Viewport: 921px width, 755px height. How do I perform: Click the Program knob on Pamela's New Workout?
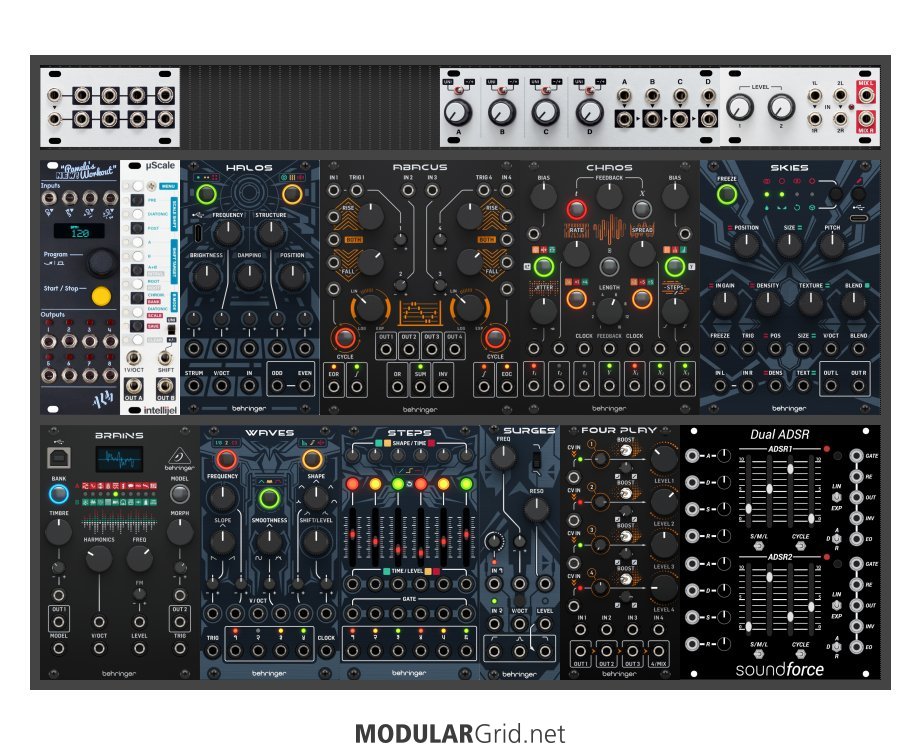[x=101, y=262]
